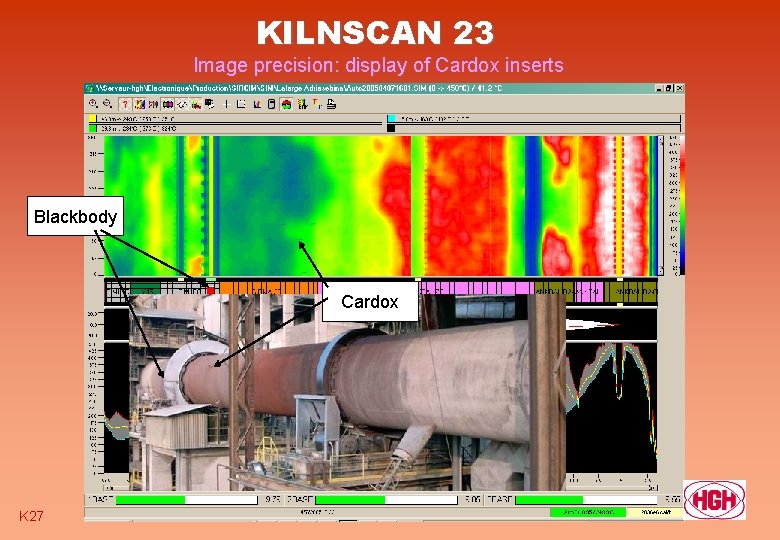The width and height of the screenshot is (780, 540).
Task: Click the blue cold band in the thermal image
Action: (533, 205)
